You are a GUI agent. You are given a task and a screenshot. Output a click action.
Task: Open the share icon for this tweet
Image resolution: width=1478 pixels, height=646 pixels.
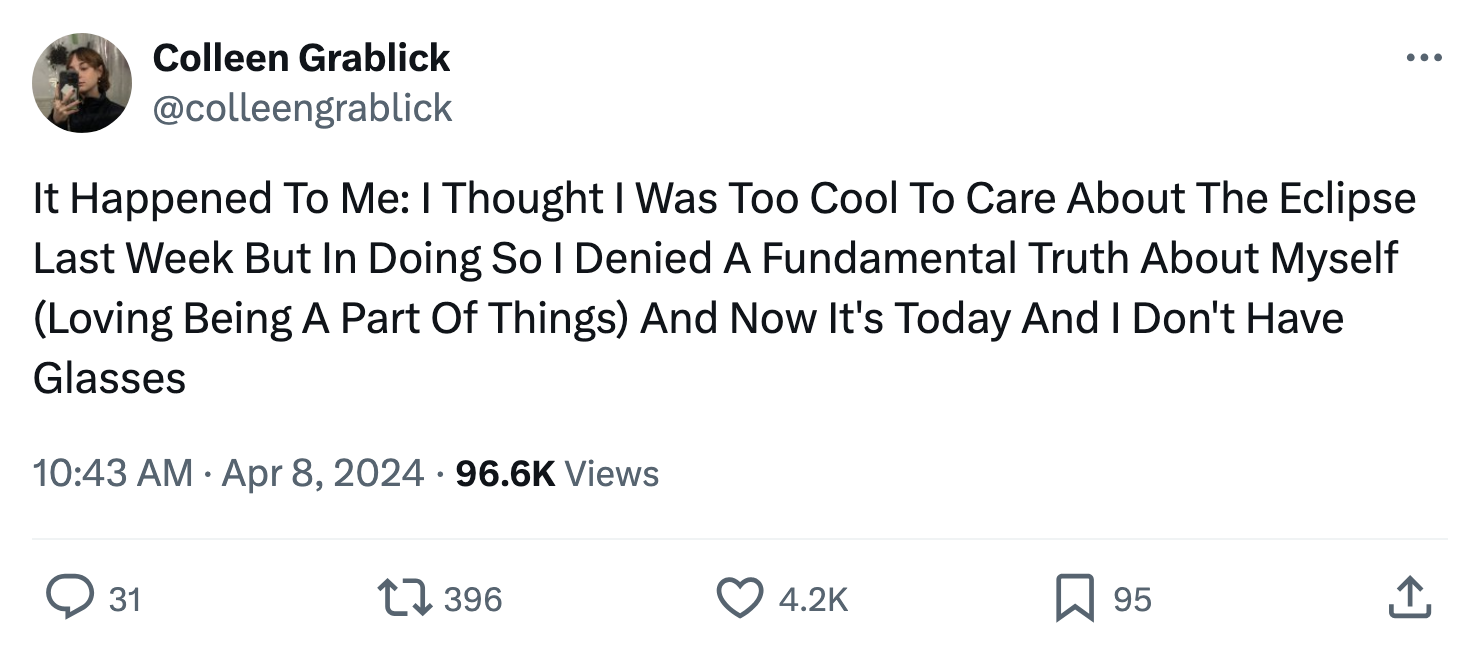click(1411, 598)
